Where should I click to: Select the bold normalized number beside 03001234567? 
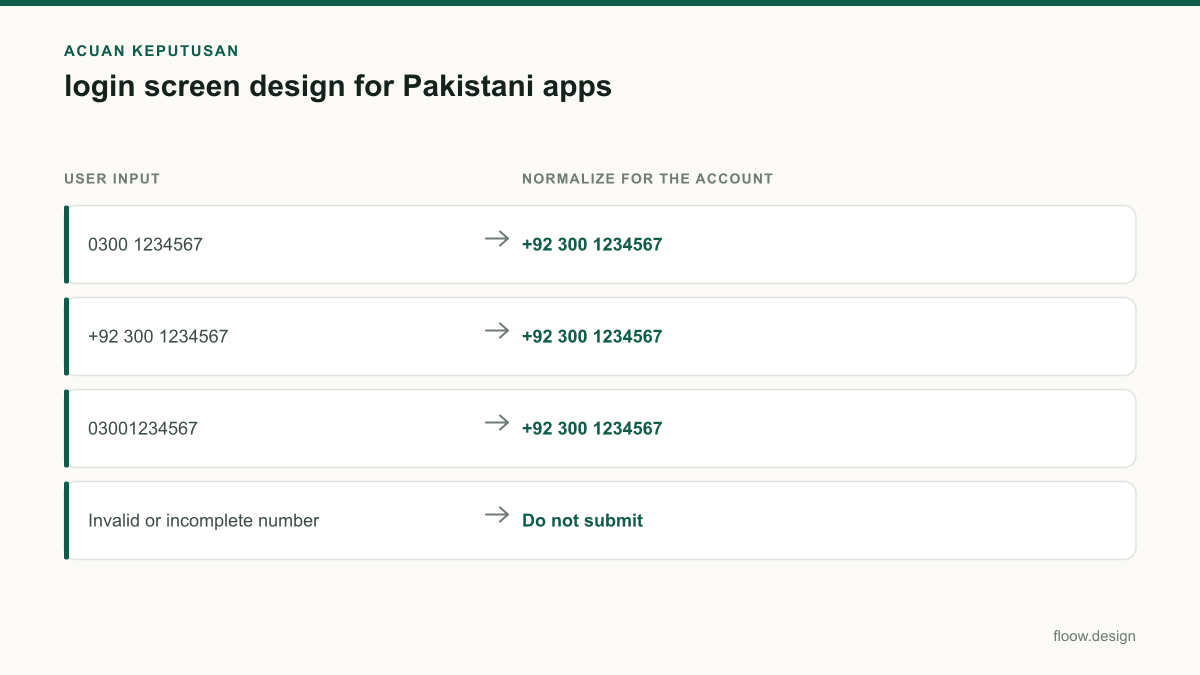click(x=592, y=428)
